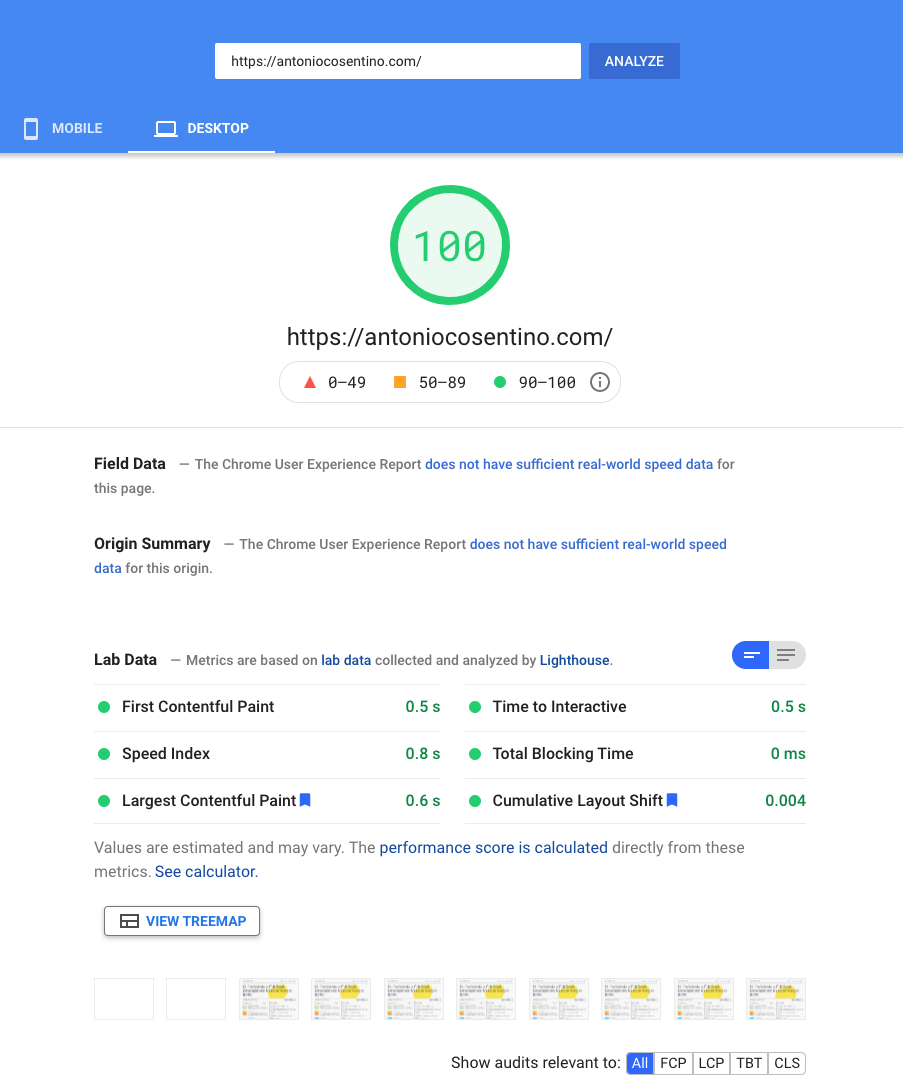Image resolution: width=903 pixels, height=1088 pixels.
Task: Click green status dot for First Contentful Paint
Action: point(104,707)
